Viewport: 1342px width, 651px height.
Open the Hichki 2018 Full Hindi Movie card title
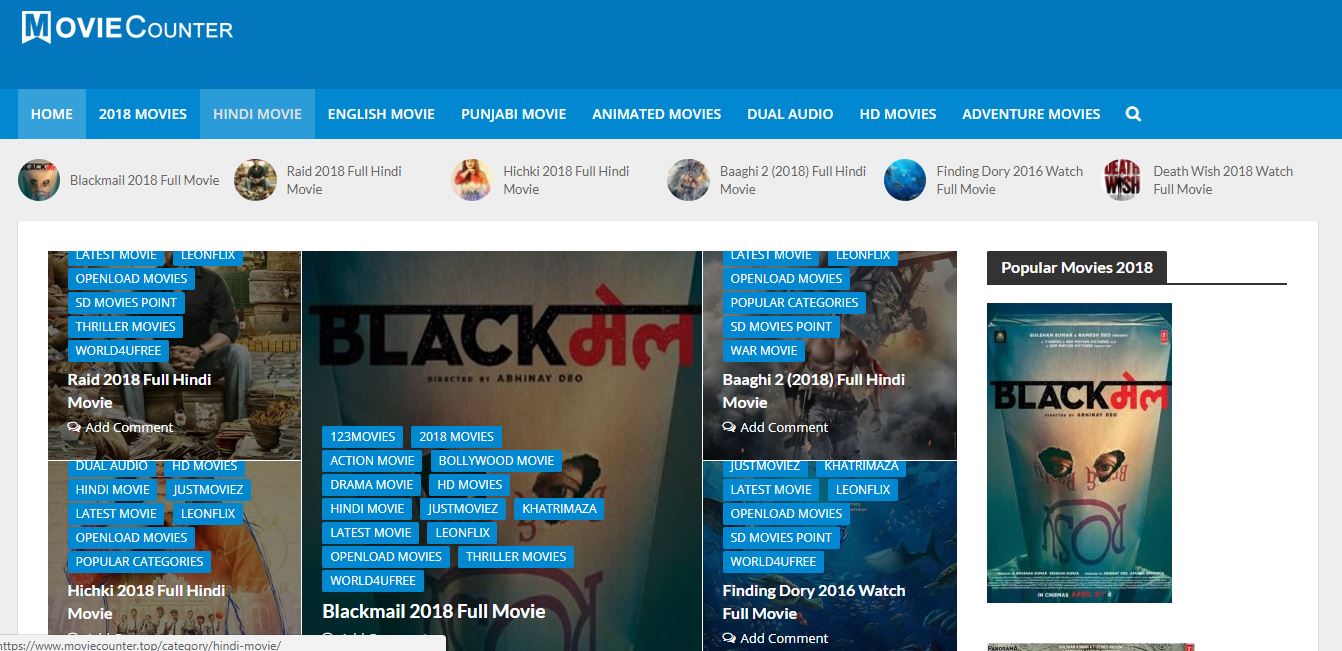(x=146, y=602)
